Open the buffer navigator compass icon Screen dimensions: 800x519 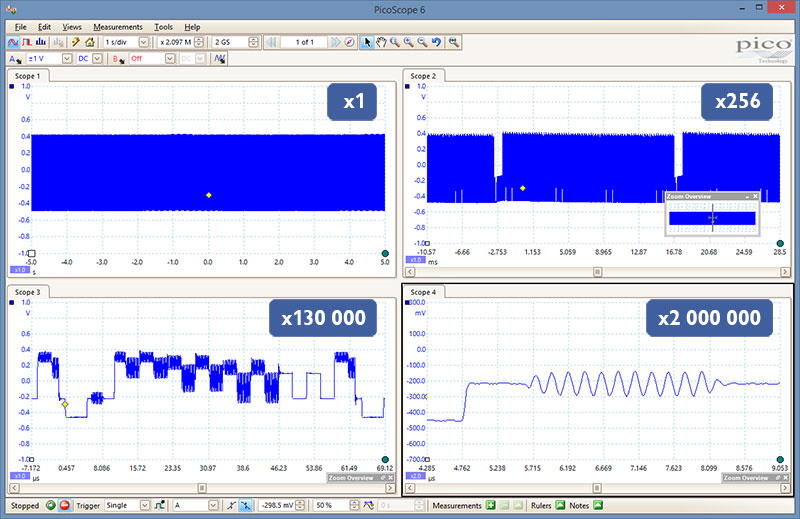click(x=349, y=42)
